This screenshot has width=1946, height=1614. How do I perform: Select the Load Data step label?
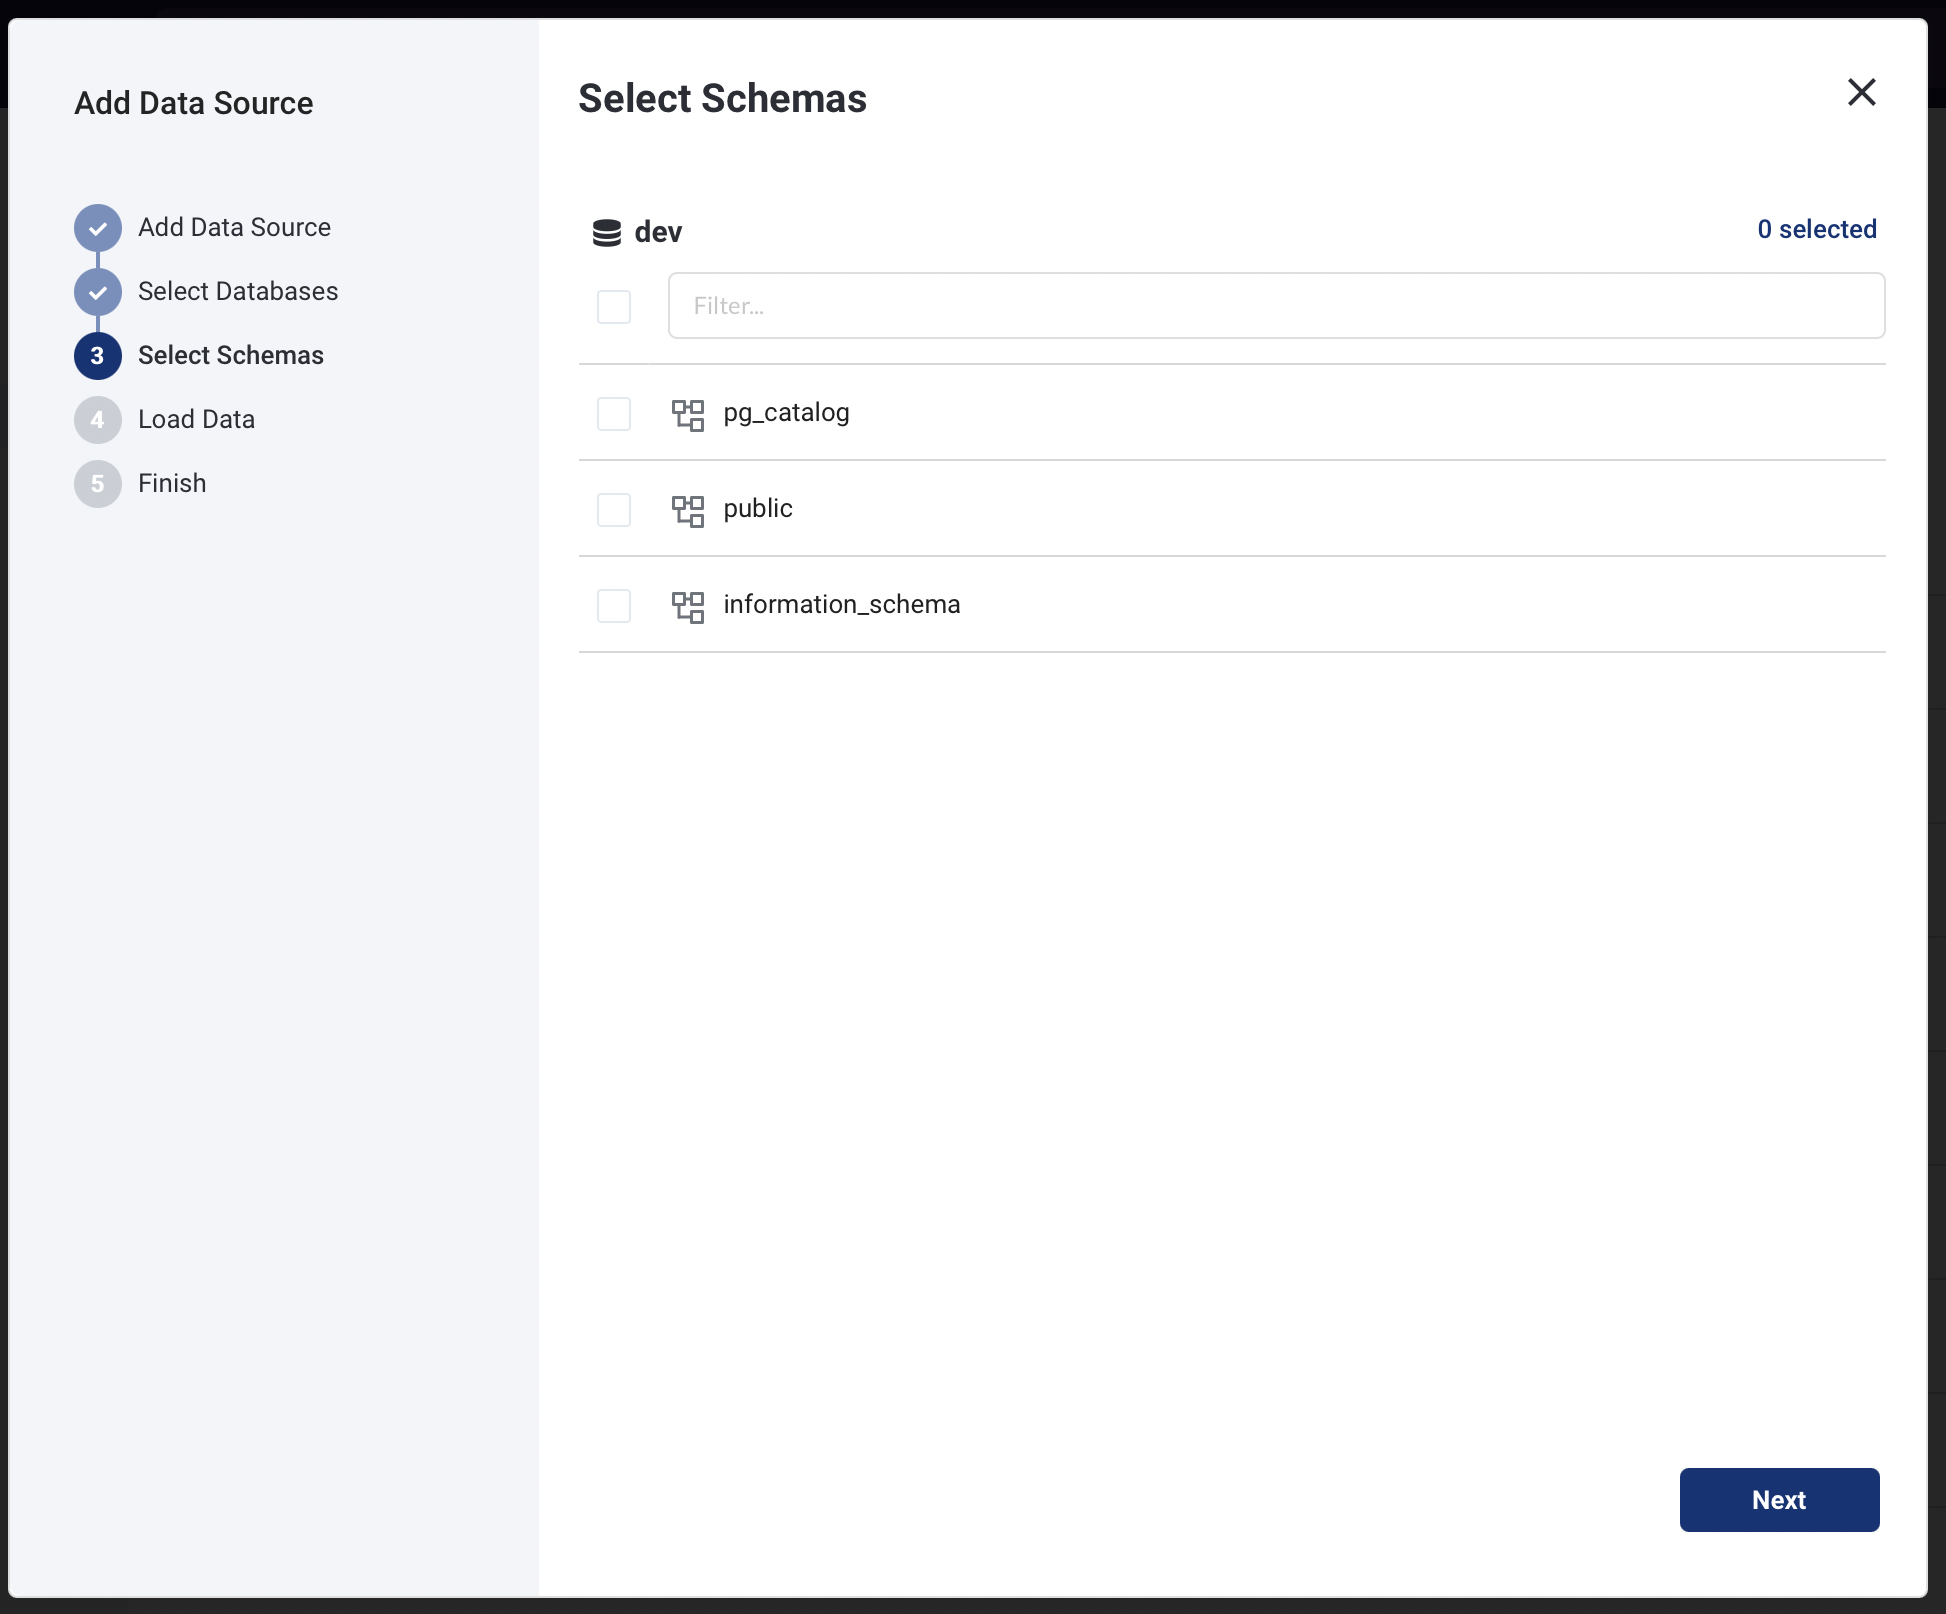(196, 419)
